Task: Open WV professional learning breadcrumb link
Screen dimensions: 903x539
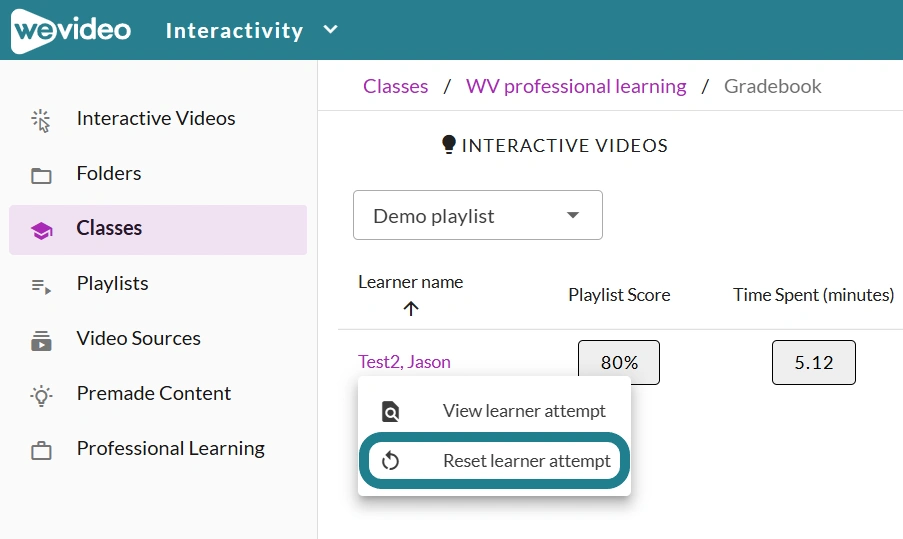Action: click(576, 86)
